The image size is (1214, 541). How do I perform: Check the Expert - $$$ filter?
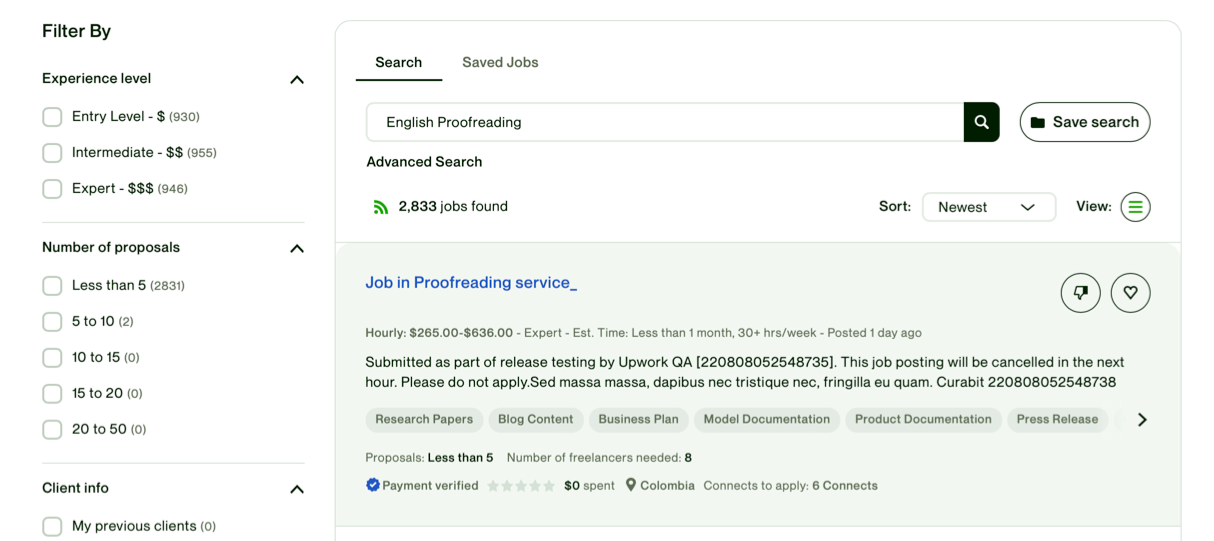click(x=52, y=189)
